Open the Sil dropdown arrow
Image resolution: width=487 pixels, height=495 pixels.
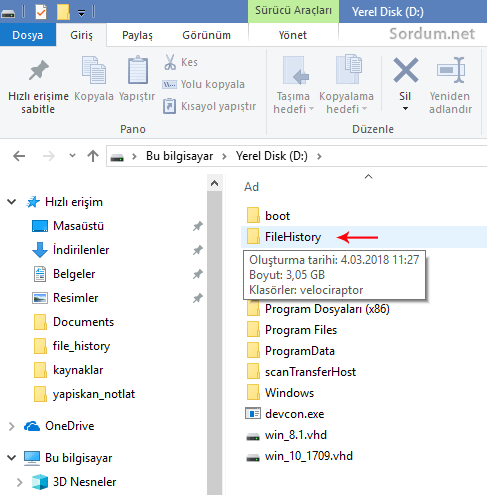(405, 109)
